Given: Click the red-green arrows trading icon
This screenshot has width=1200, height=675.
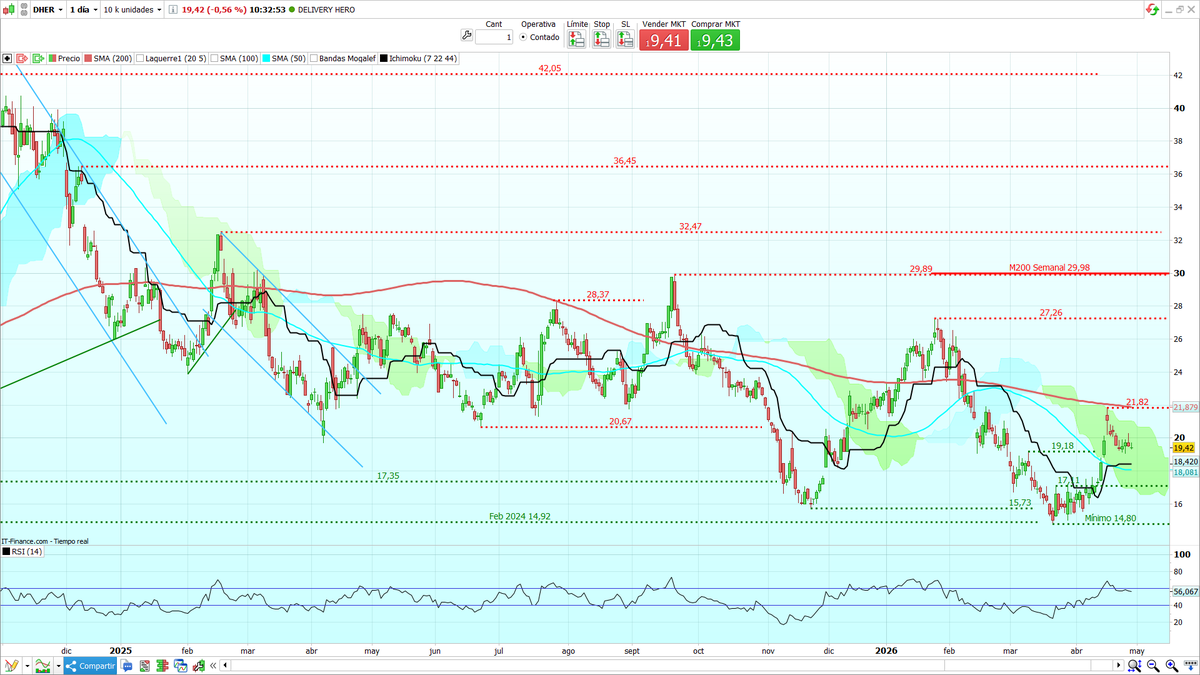Looking at the screenshot, I should 198,666.
